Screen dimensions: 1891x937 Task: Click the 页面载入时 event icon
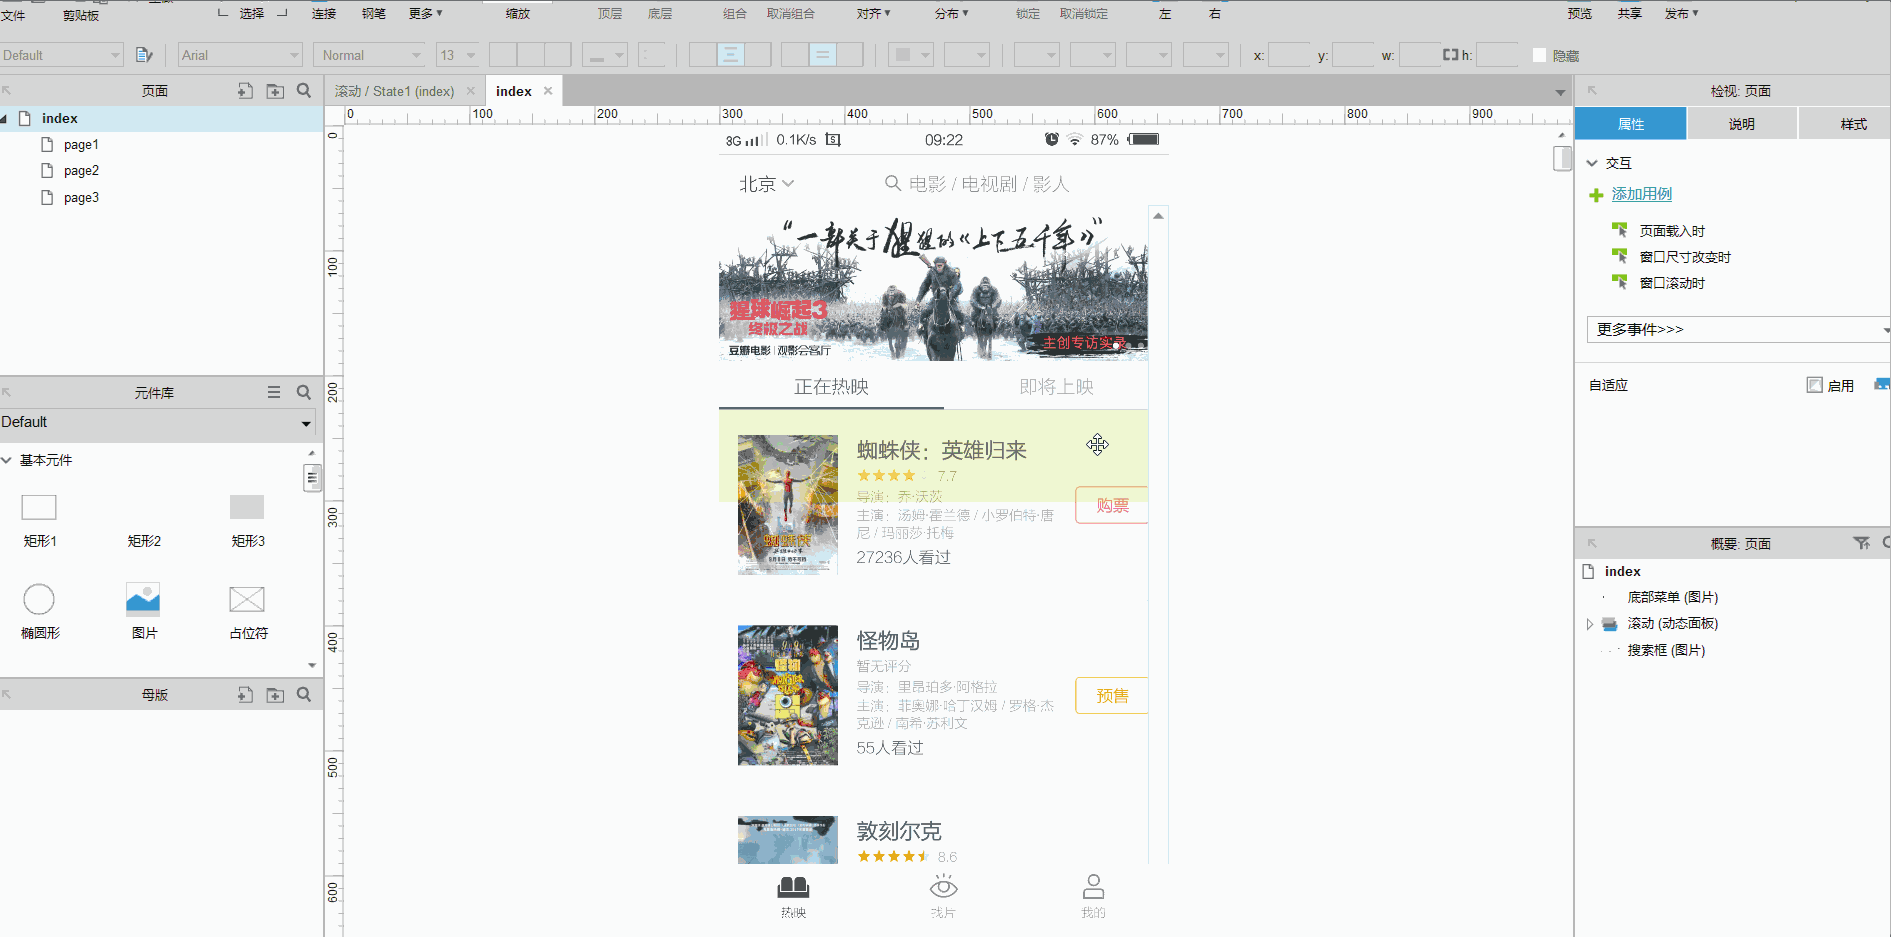[x=1619, y=230]
